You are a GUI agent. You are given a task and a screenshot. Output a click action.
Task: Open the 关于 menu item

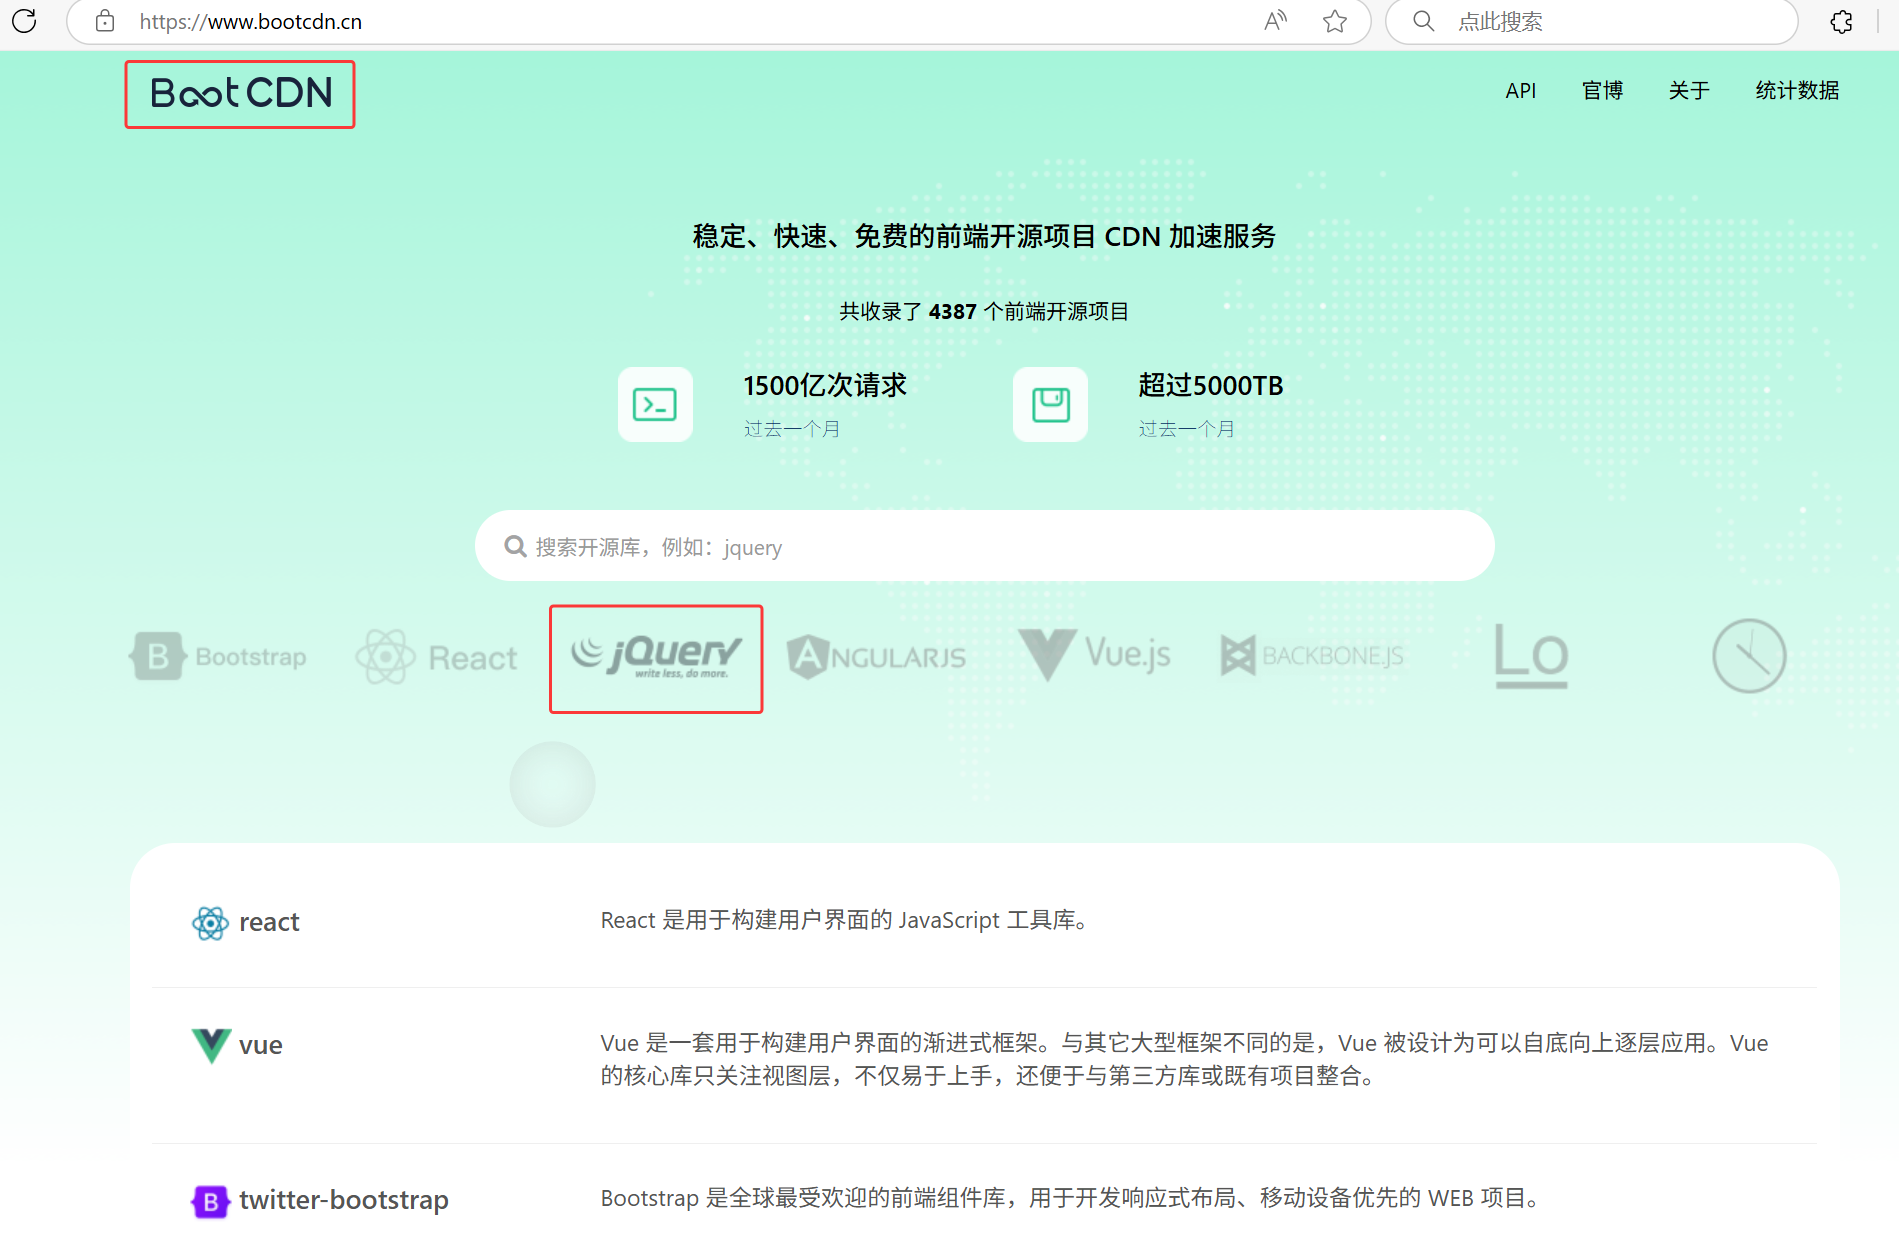[x=1689, y=90]
